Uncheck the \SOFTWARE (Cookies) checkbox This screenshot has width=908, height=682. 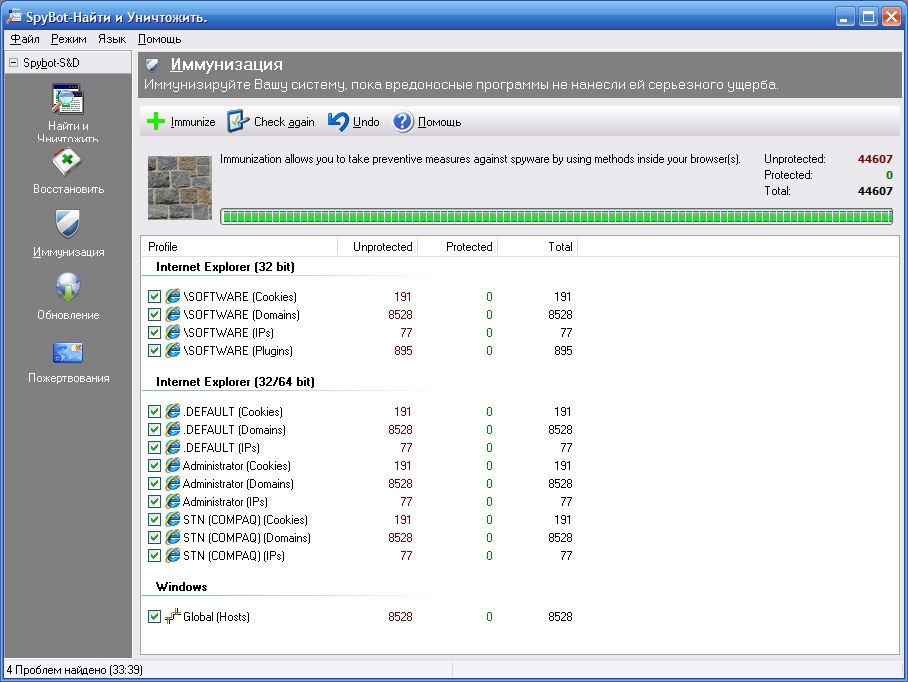[x=154, y=296]
